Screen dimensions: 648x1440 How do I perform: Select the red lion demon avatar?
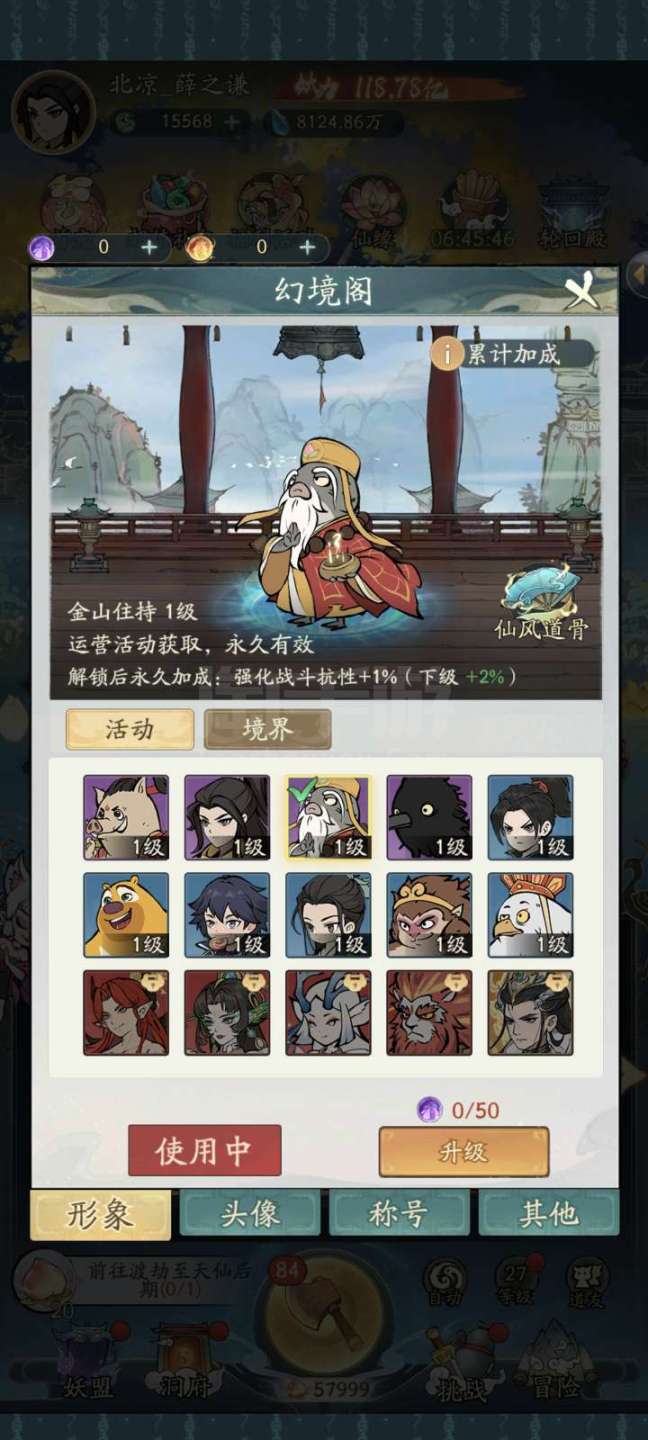[429, 1012]
